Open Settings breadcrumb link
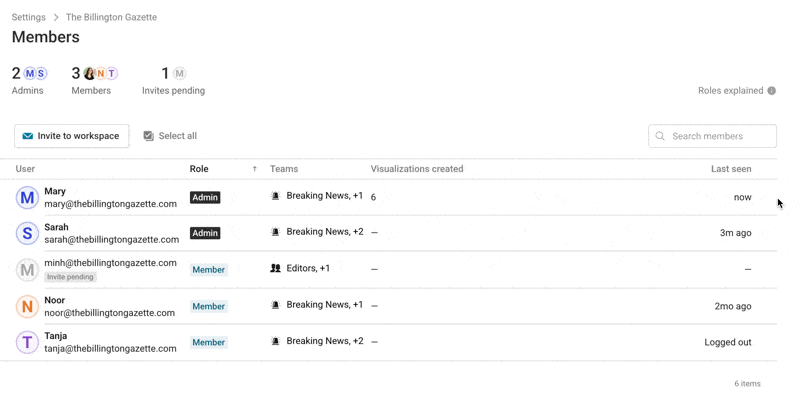Image resolution: width=800 pixels, height=420 pixels. coord(29,17)
